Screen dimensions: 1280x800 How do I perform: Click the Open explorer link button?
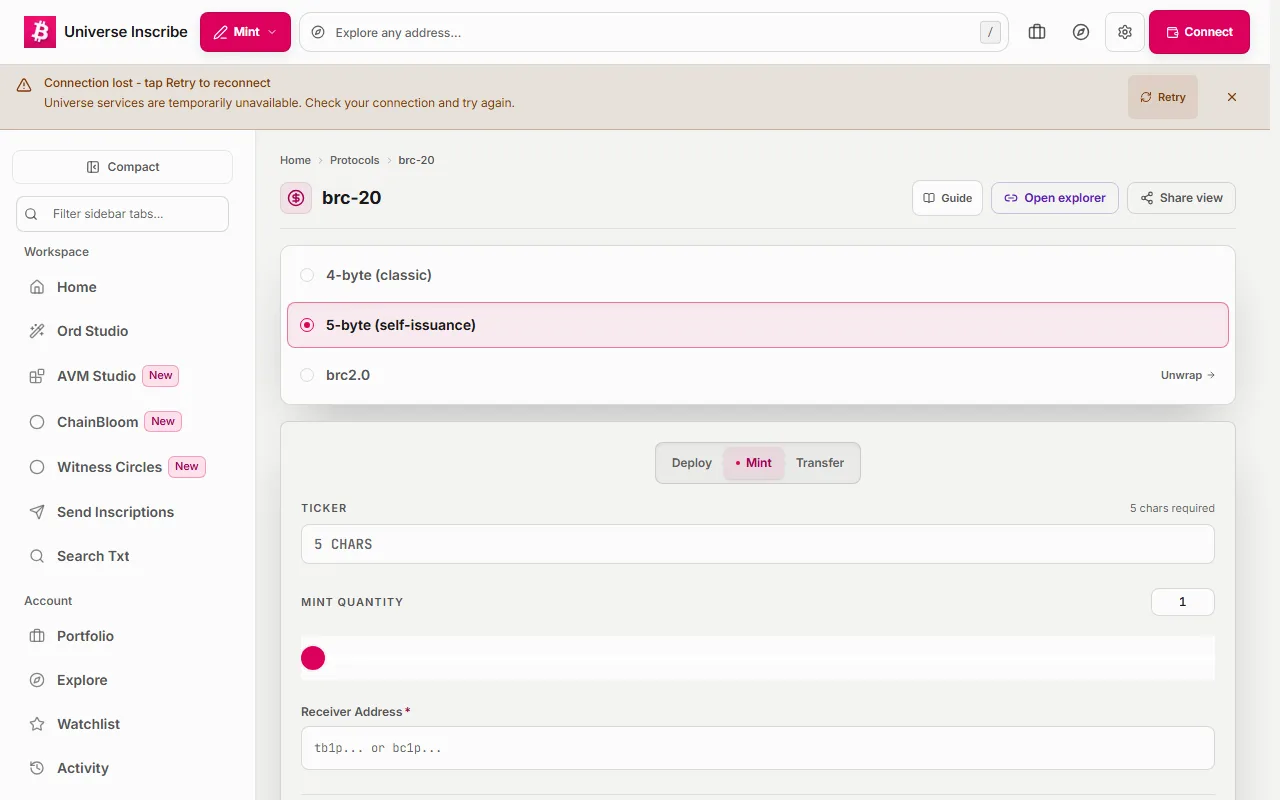(x=1055, y=198)
